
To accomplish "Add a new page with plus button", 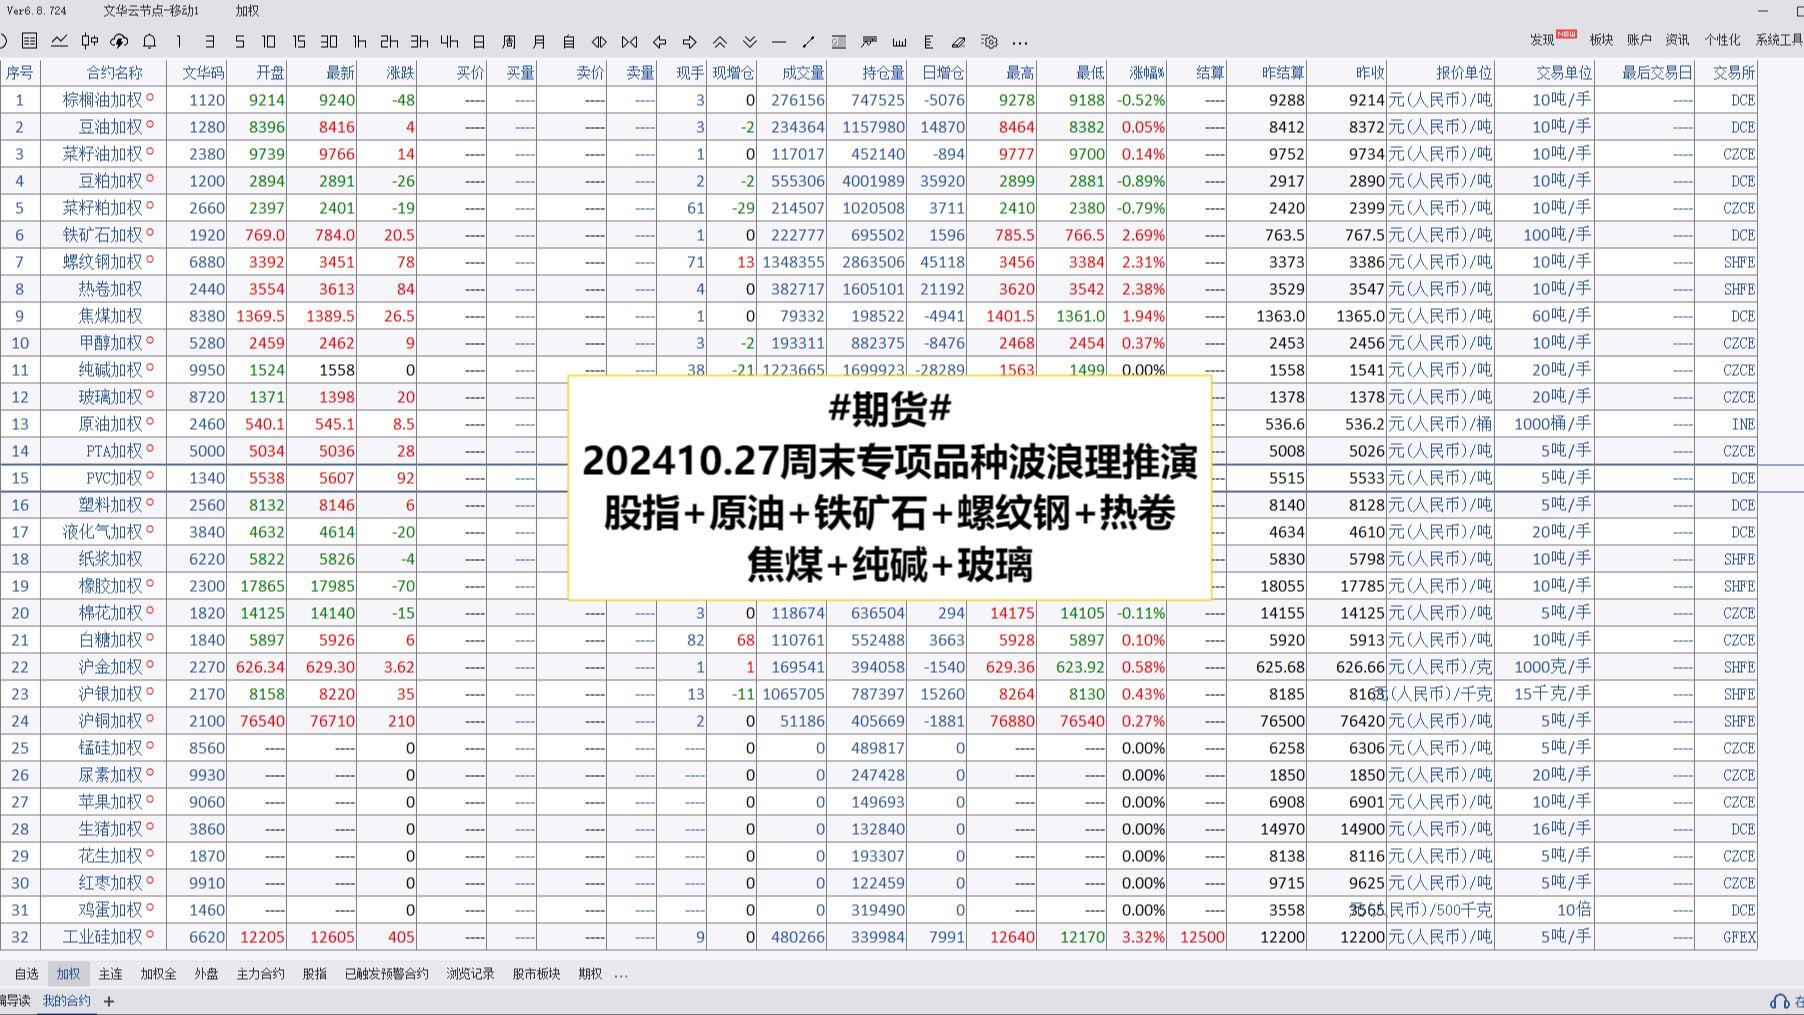I will click(109, 1001).
